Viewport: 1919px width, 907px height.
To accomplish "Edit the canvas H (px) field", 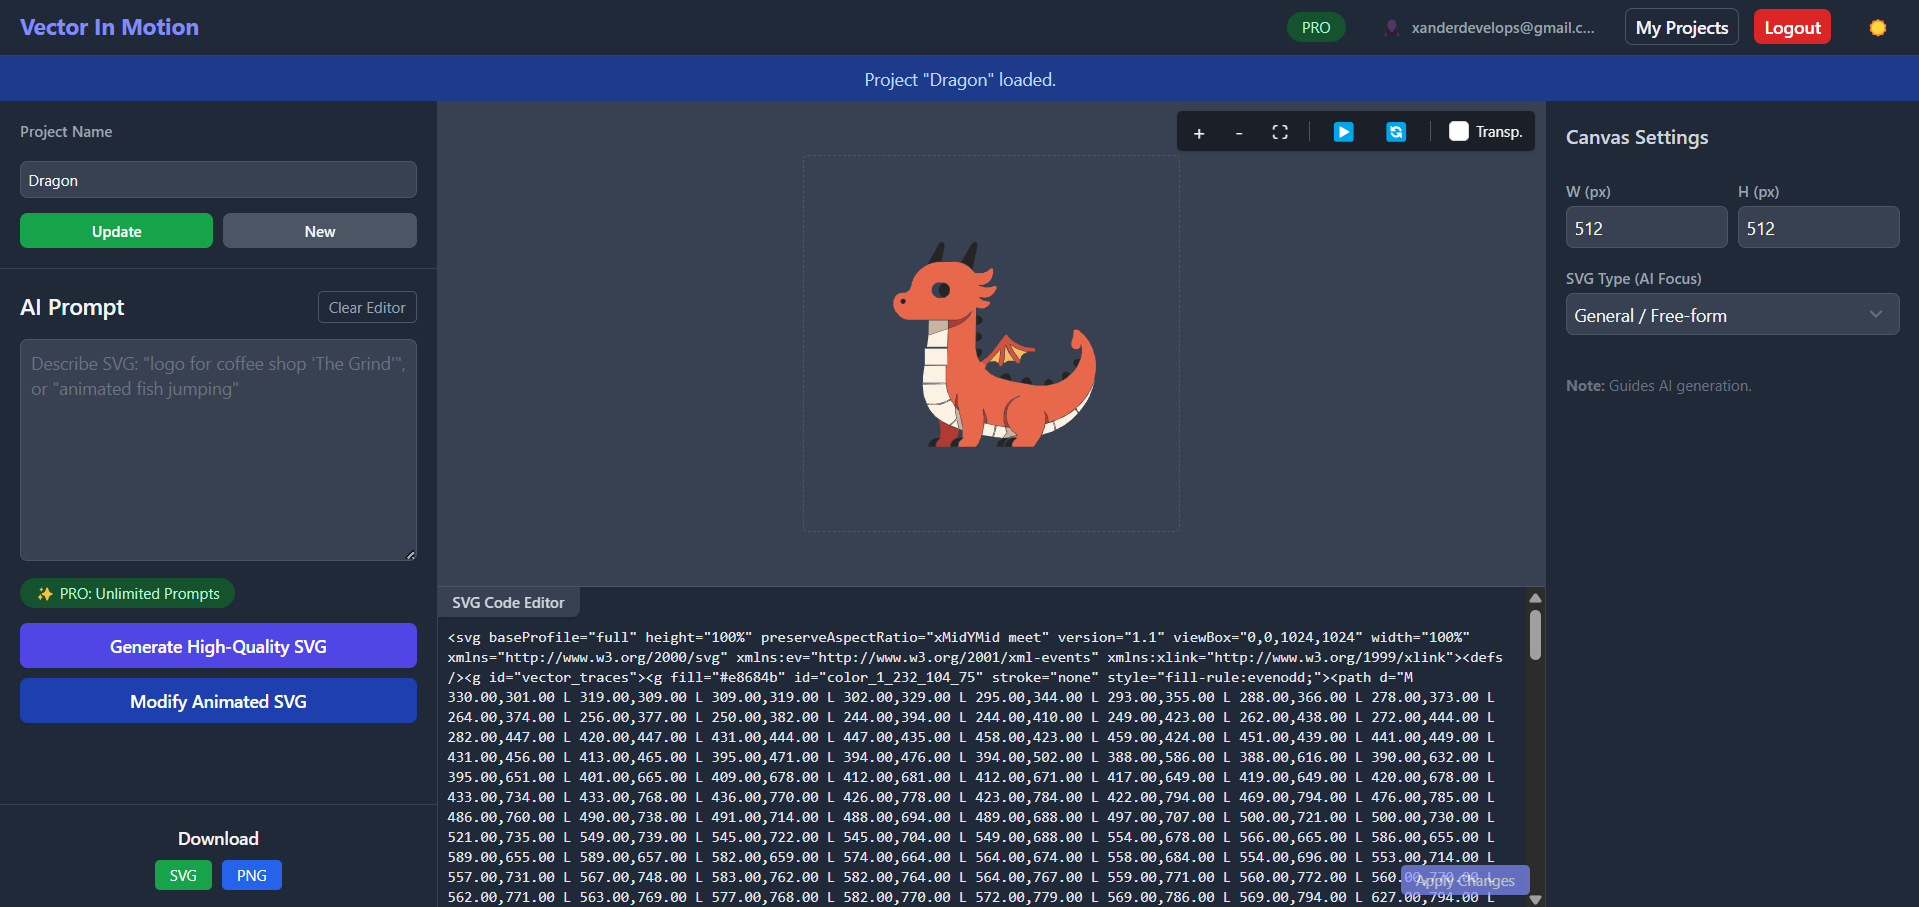I will point(1818,228).
